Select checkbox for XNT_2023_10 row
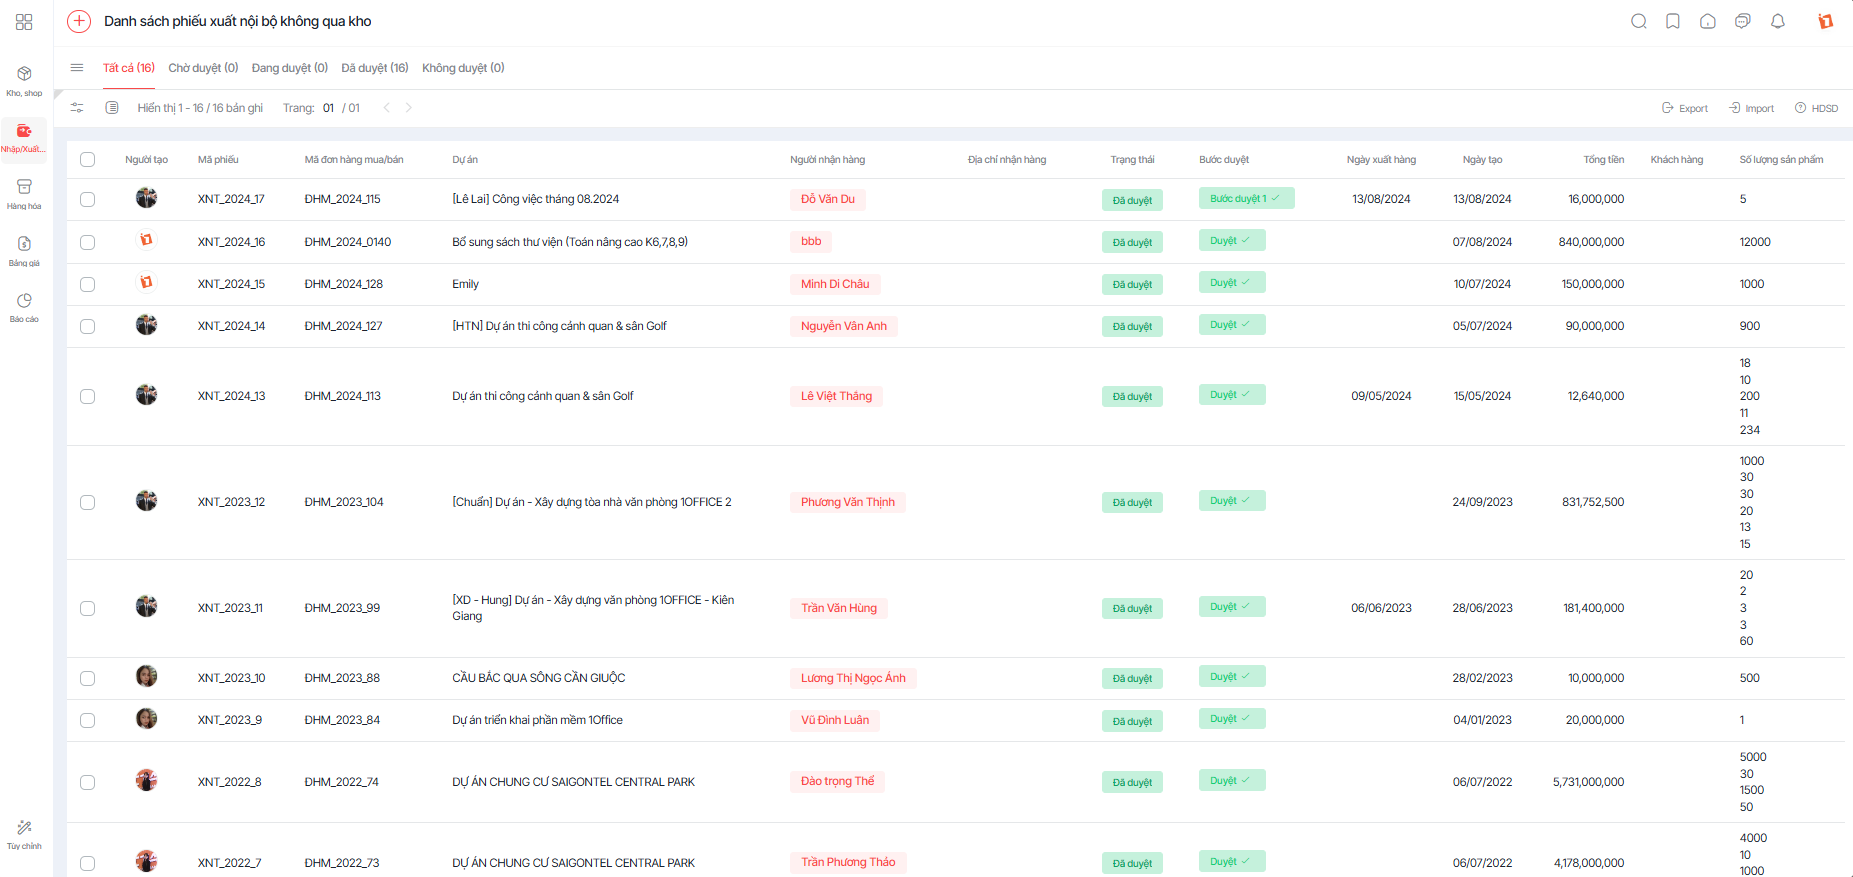Viewport: 1853px width, 877px height. [88, 678]
